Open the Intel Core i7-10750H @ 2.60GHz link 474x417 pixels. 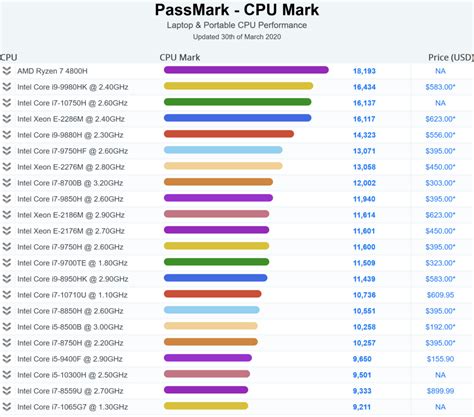click(72, 103)
